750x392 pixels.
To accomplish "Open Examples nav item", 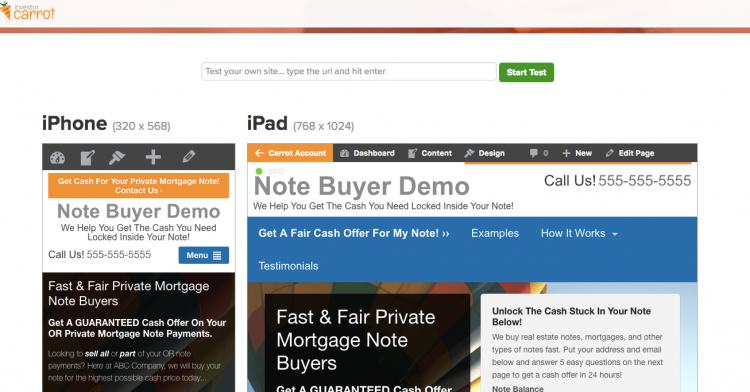I will click(x=495, y=233).
